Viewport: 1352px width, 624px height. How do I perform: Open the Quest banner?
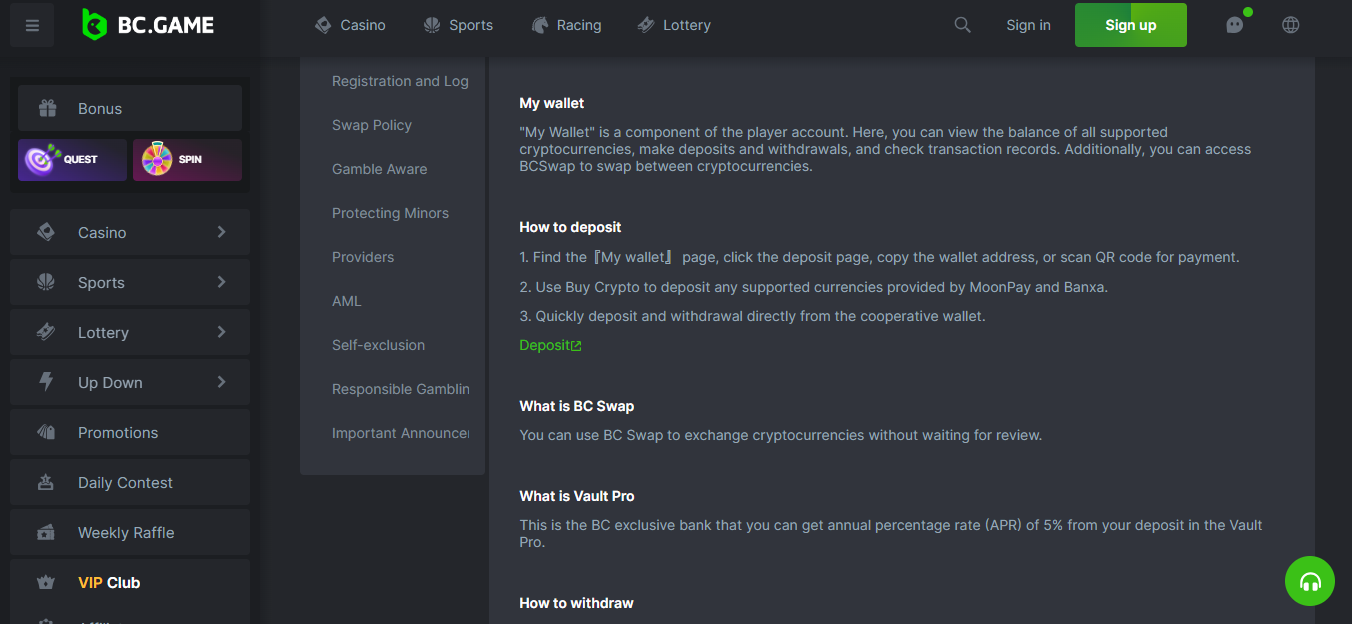pyautogui.click(x=72, y=160)
